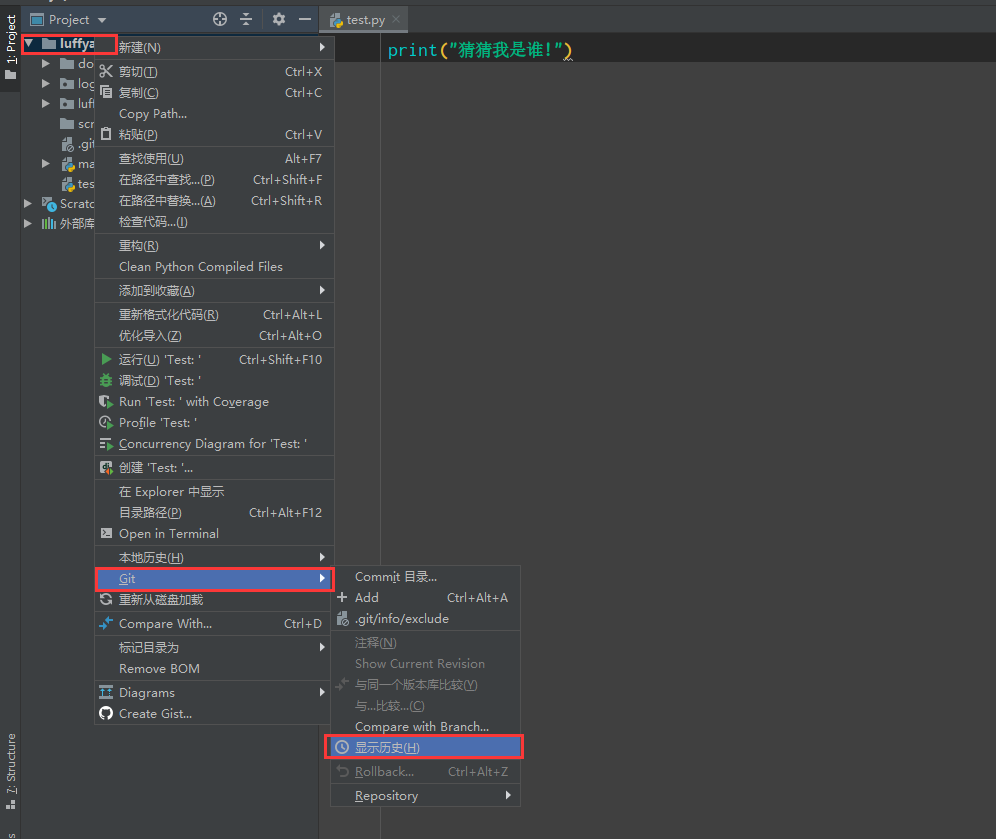Expand the 'luf' subfolder node
996x839 pixels.
pos(46,103)
